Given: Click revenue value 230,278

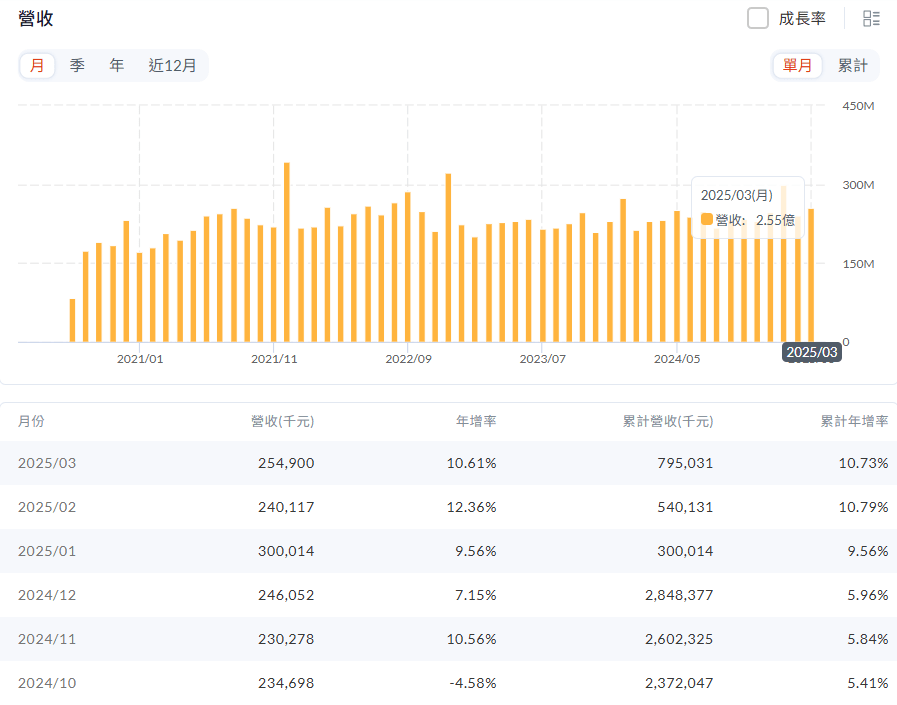Looking at the screenshot, I should 286,639.
